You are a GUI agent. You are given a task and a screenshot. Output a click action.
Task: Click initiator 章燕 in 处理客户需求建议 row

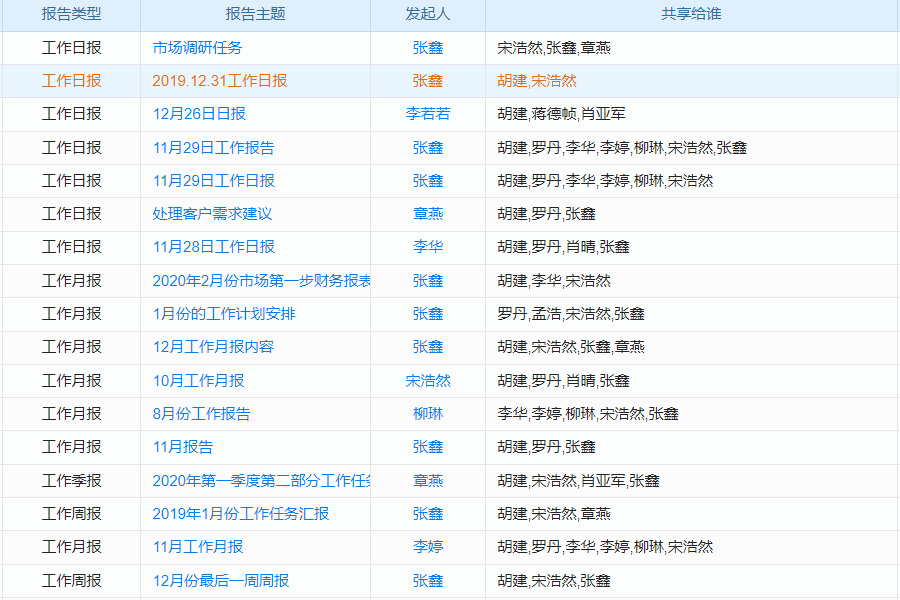428,214
